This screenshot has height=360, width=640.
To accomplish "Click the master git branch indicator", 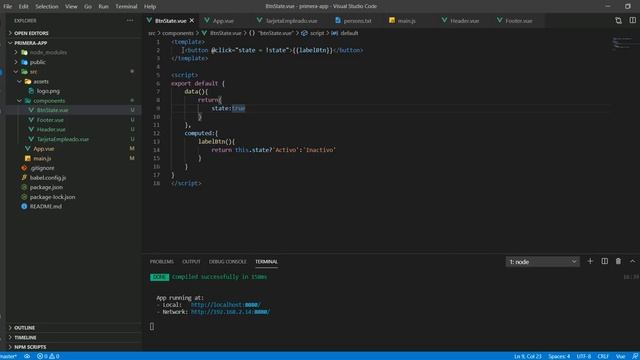I will click(9, 356).
